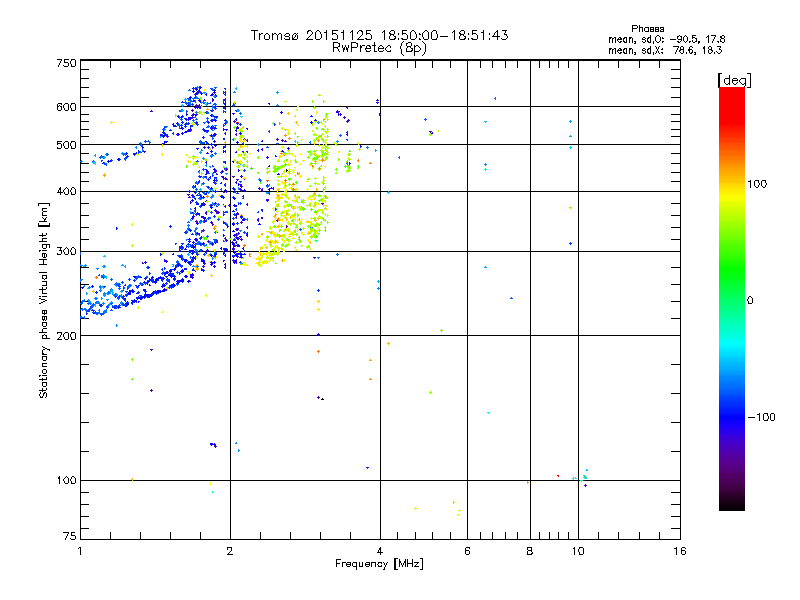Click the '0' colorbar tick label
This screenshot has width=800, height=600.
[x=750, y=301]
